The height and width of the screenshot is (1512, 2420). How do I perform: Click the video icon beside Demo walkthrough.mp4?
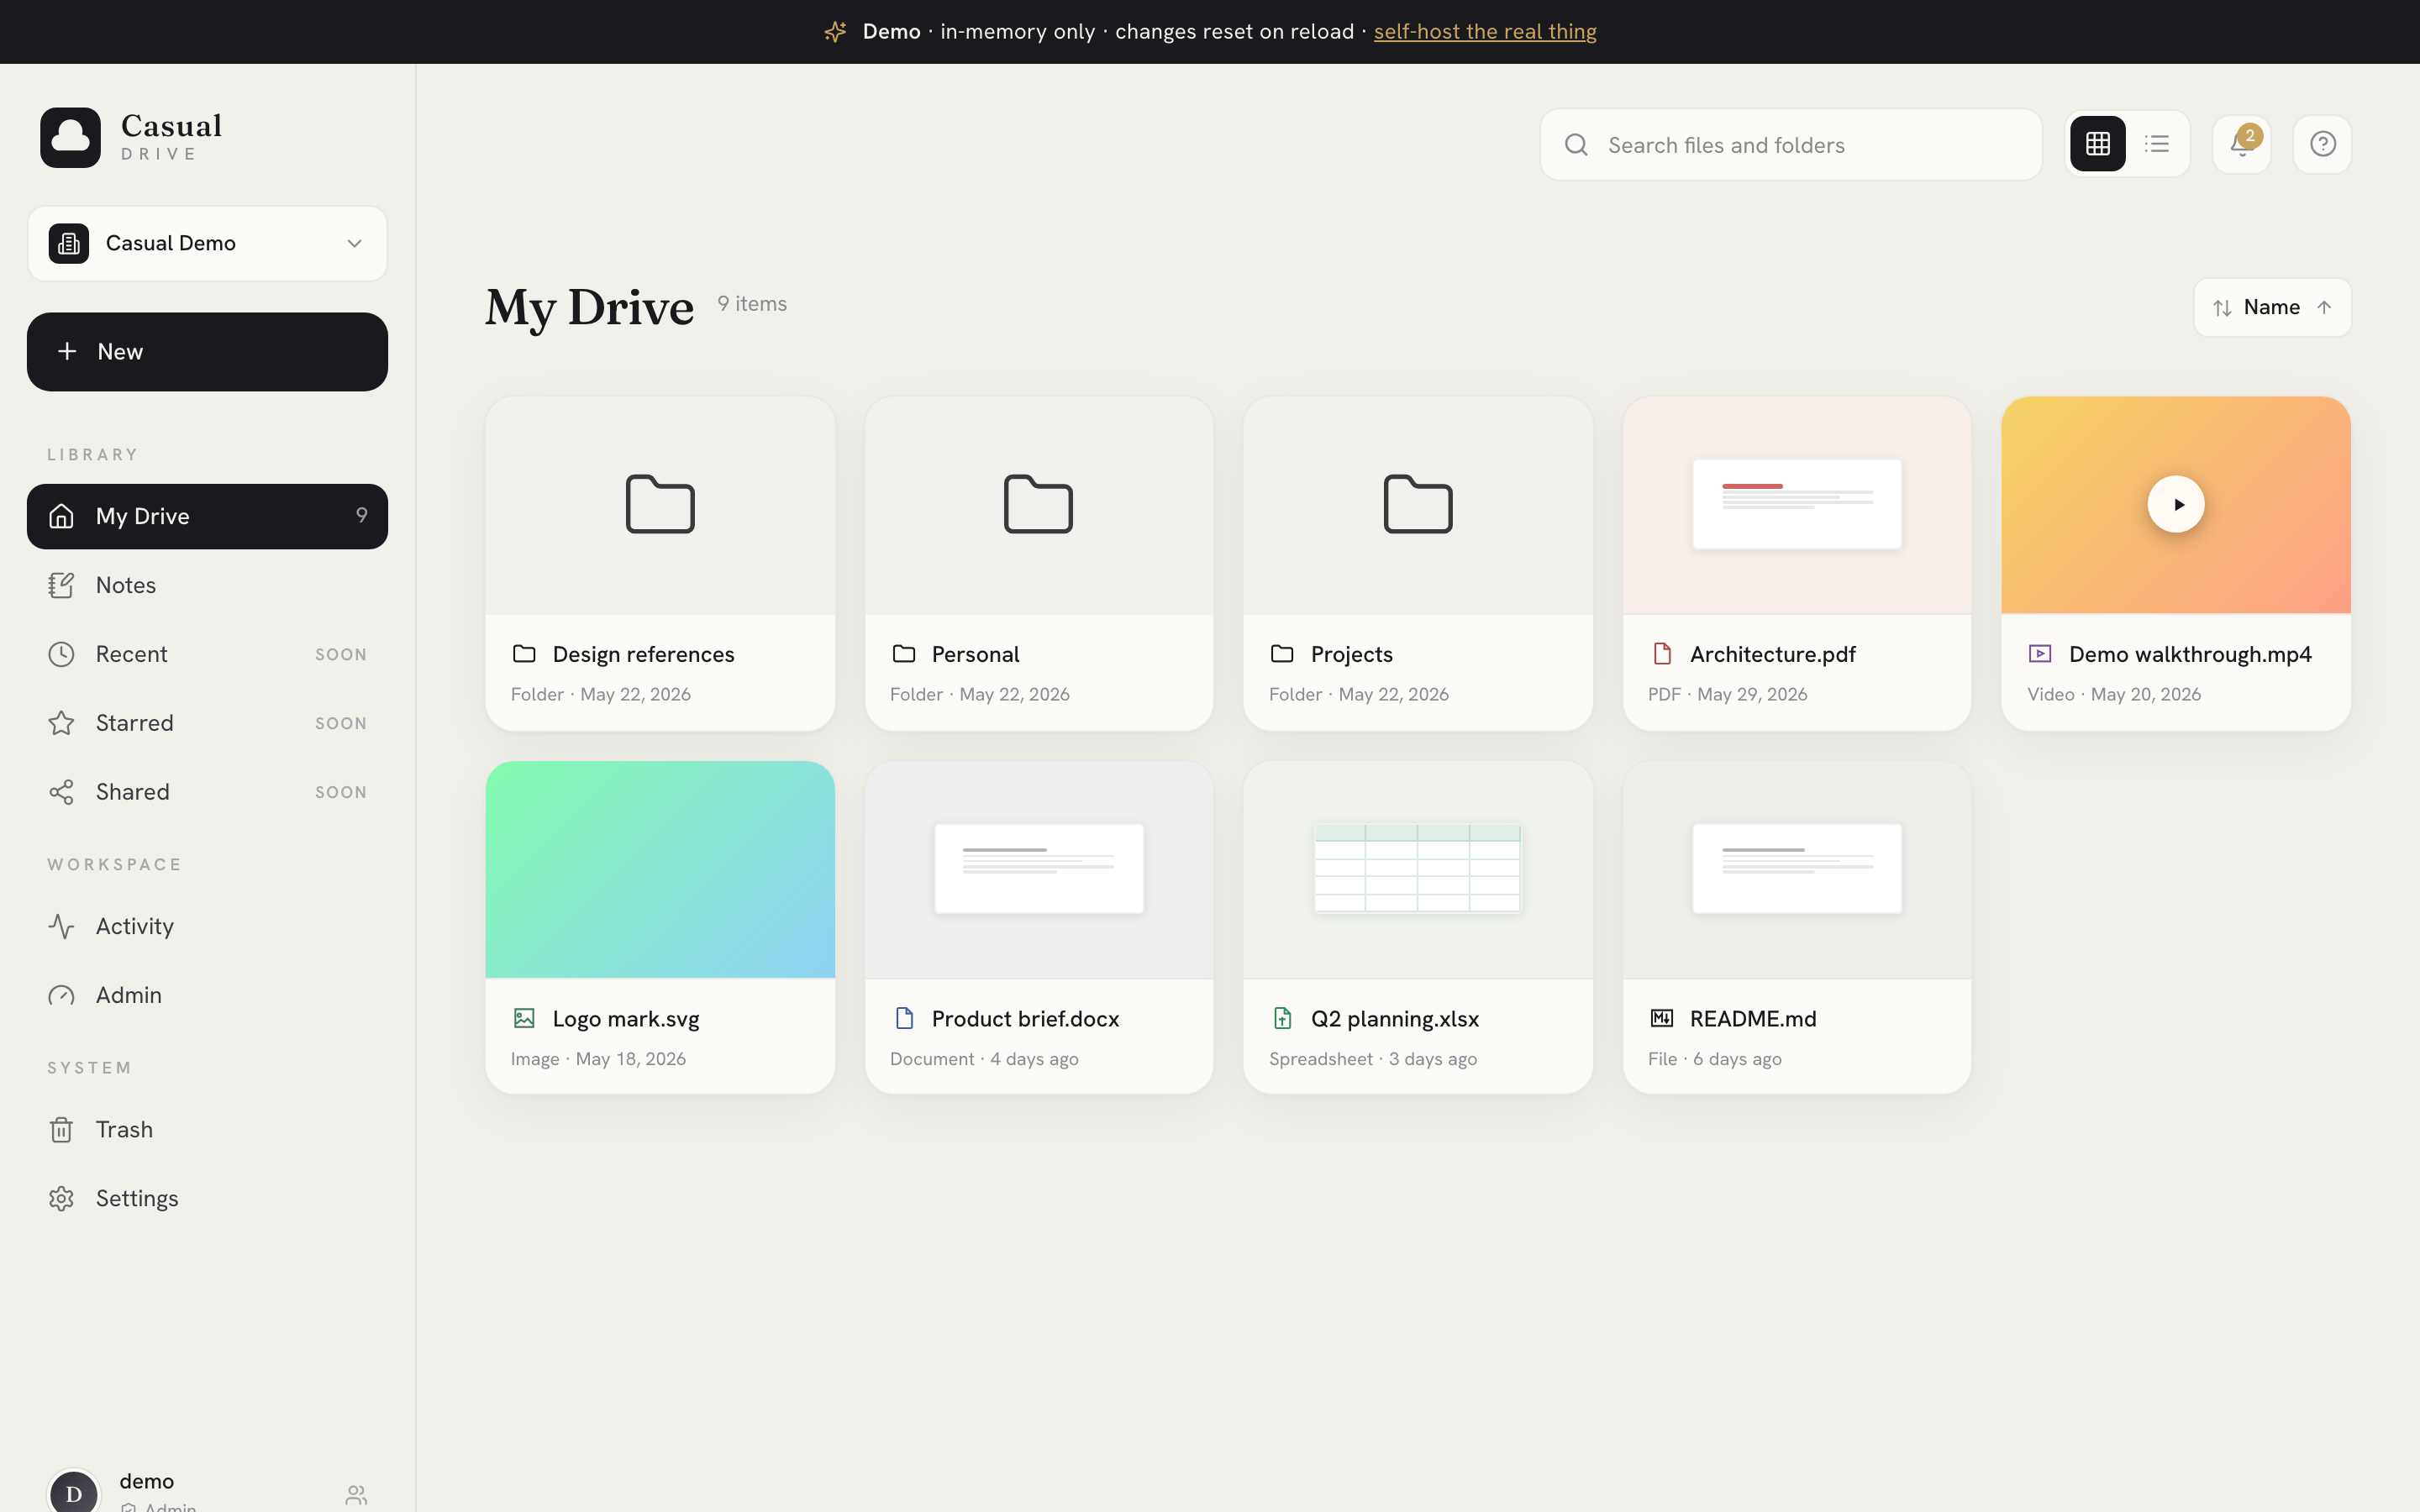(2040, 654)
